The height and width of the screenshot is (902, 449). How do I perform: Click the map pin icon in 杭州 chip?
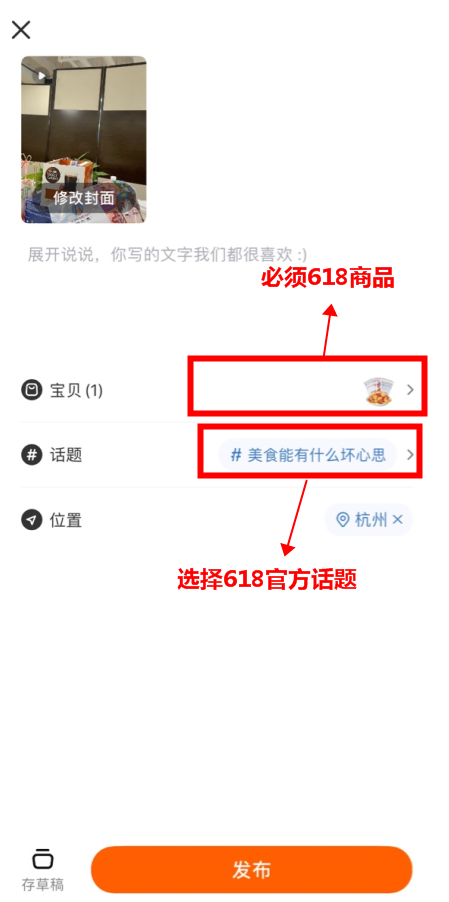343,520
